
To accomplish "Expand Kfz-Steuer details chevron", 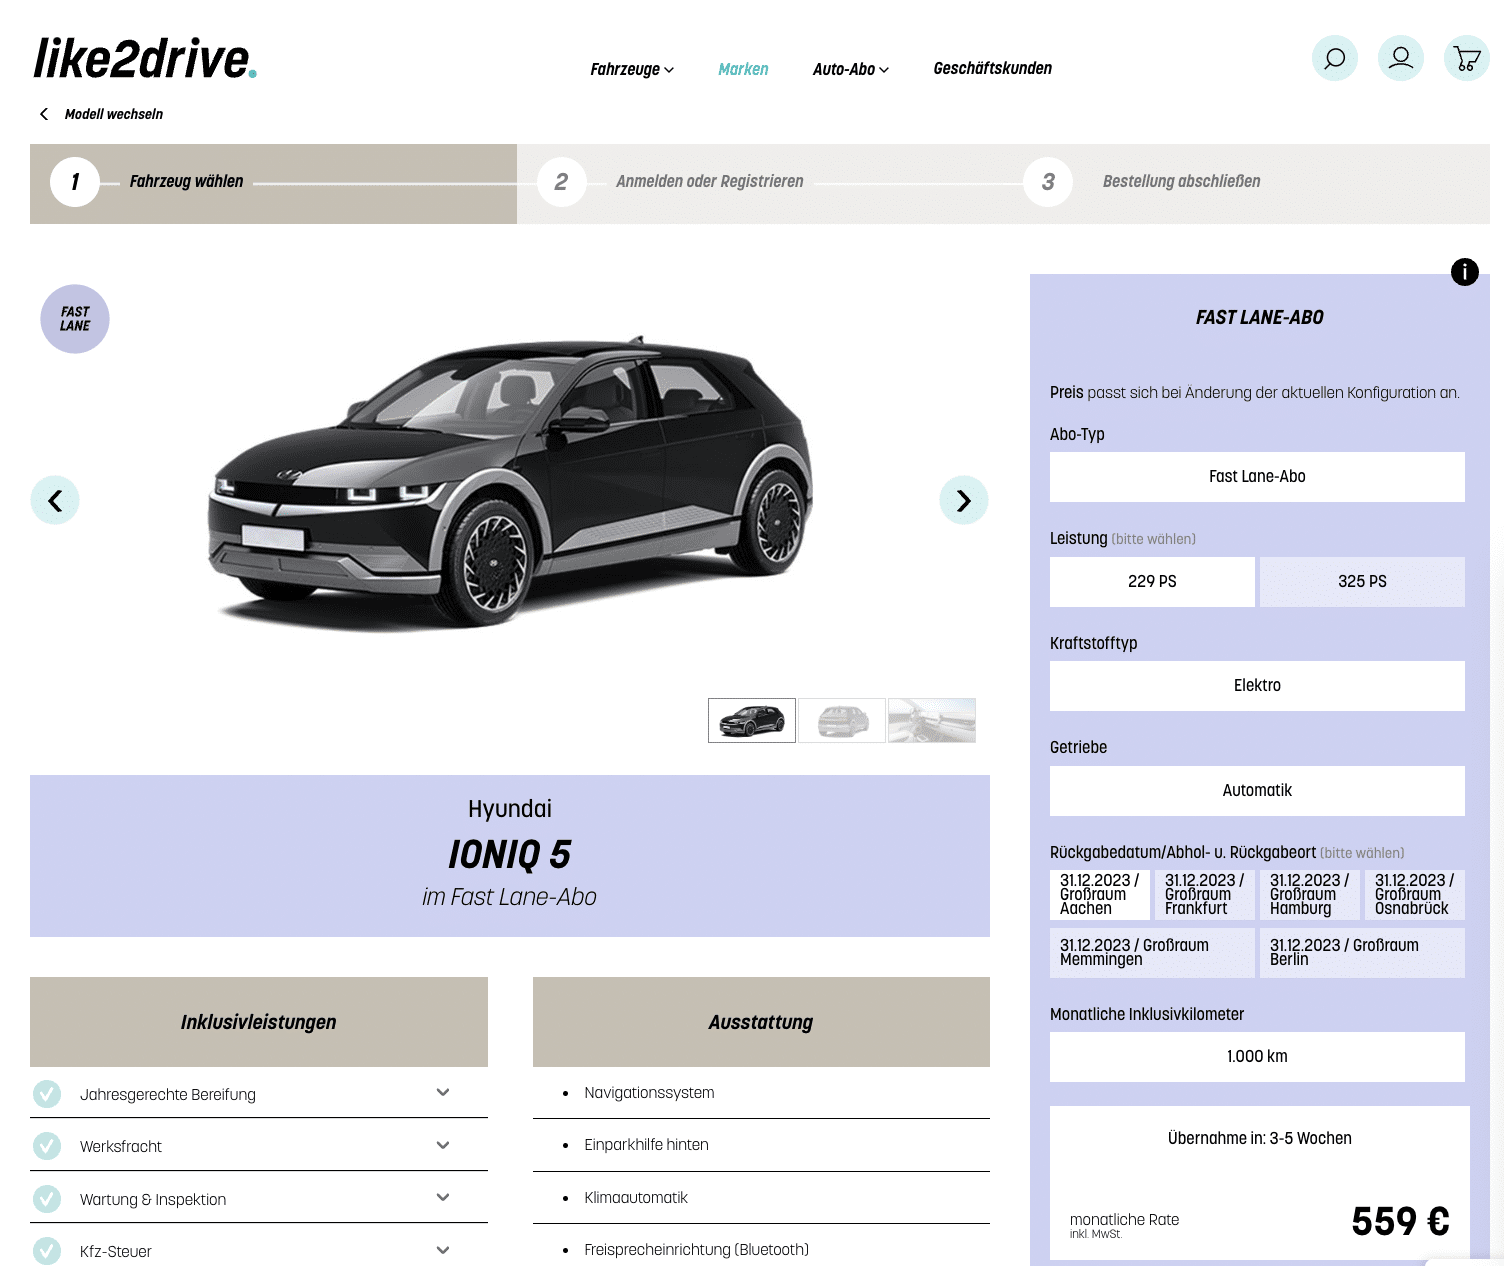I will (443, 1250).
